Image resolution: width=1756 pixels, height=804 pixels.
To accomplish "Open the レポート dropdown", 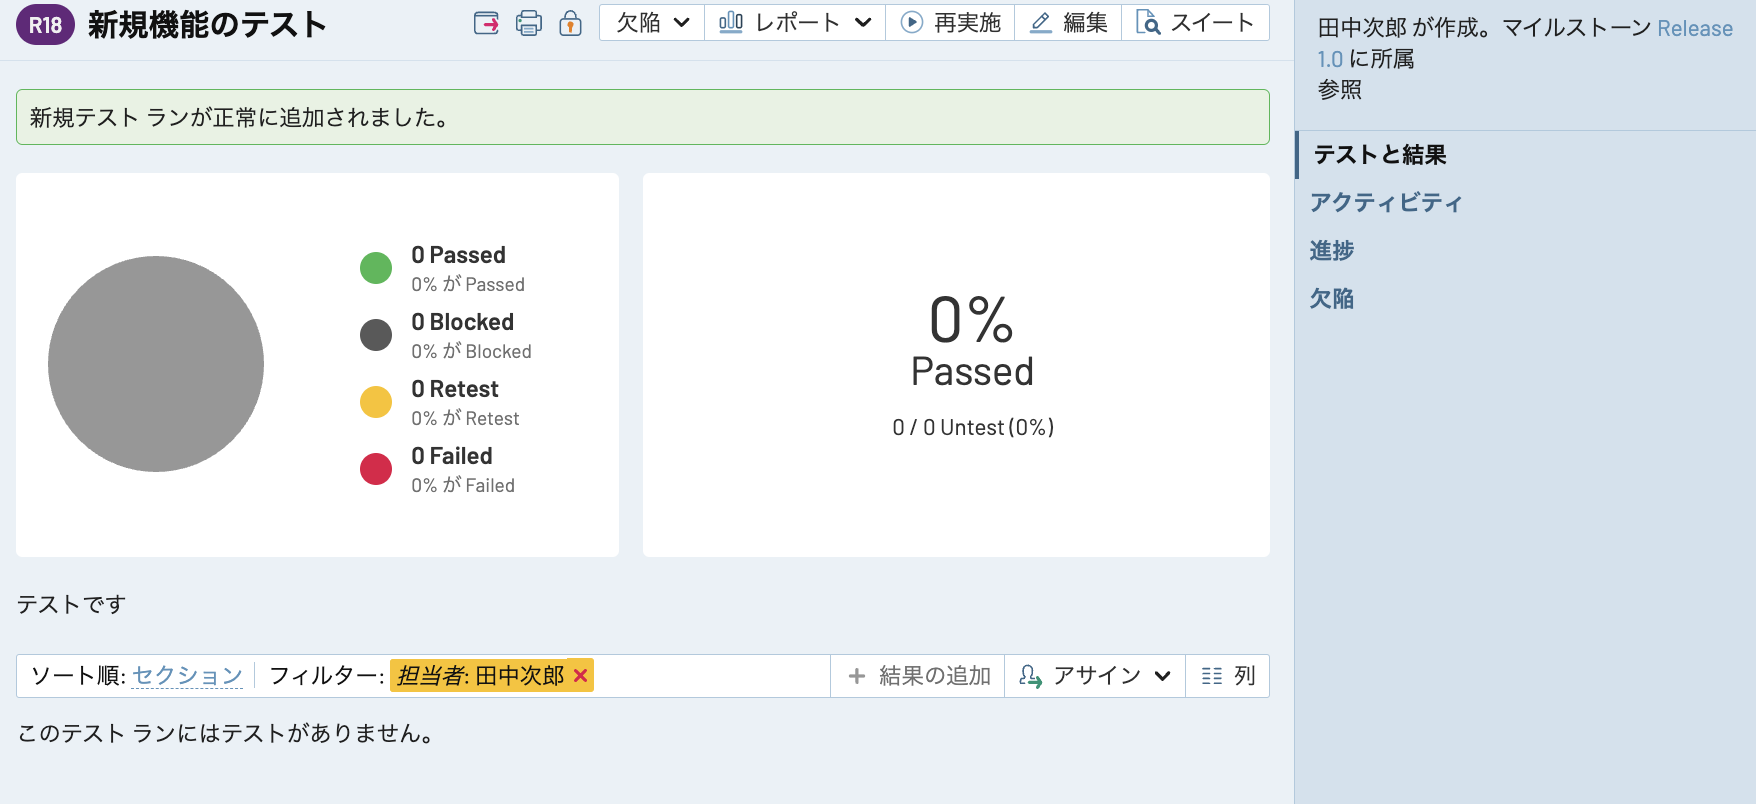I will click(795, 23).
